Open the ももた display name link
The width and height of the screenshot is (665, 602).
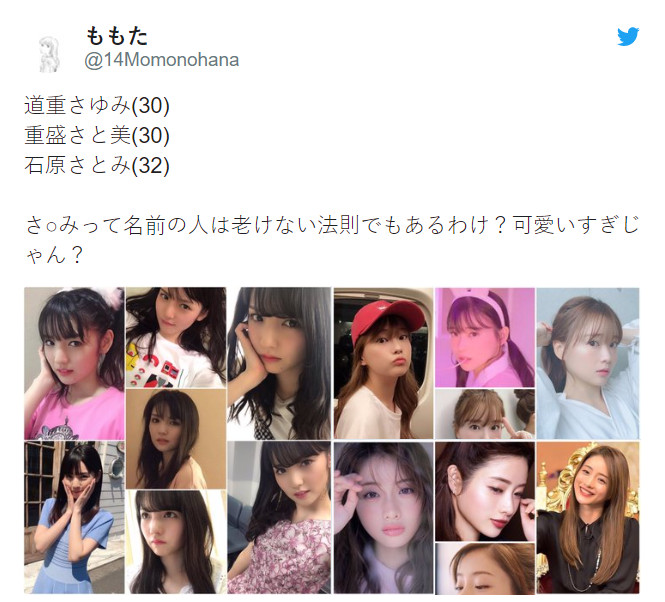coord(117,36)
